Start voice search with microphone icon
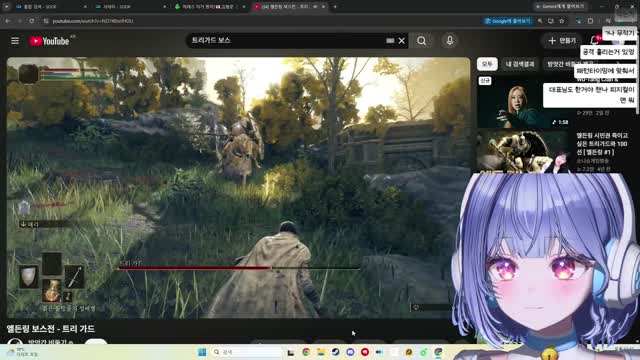 pos(449,40)
